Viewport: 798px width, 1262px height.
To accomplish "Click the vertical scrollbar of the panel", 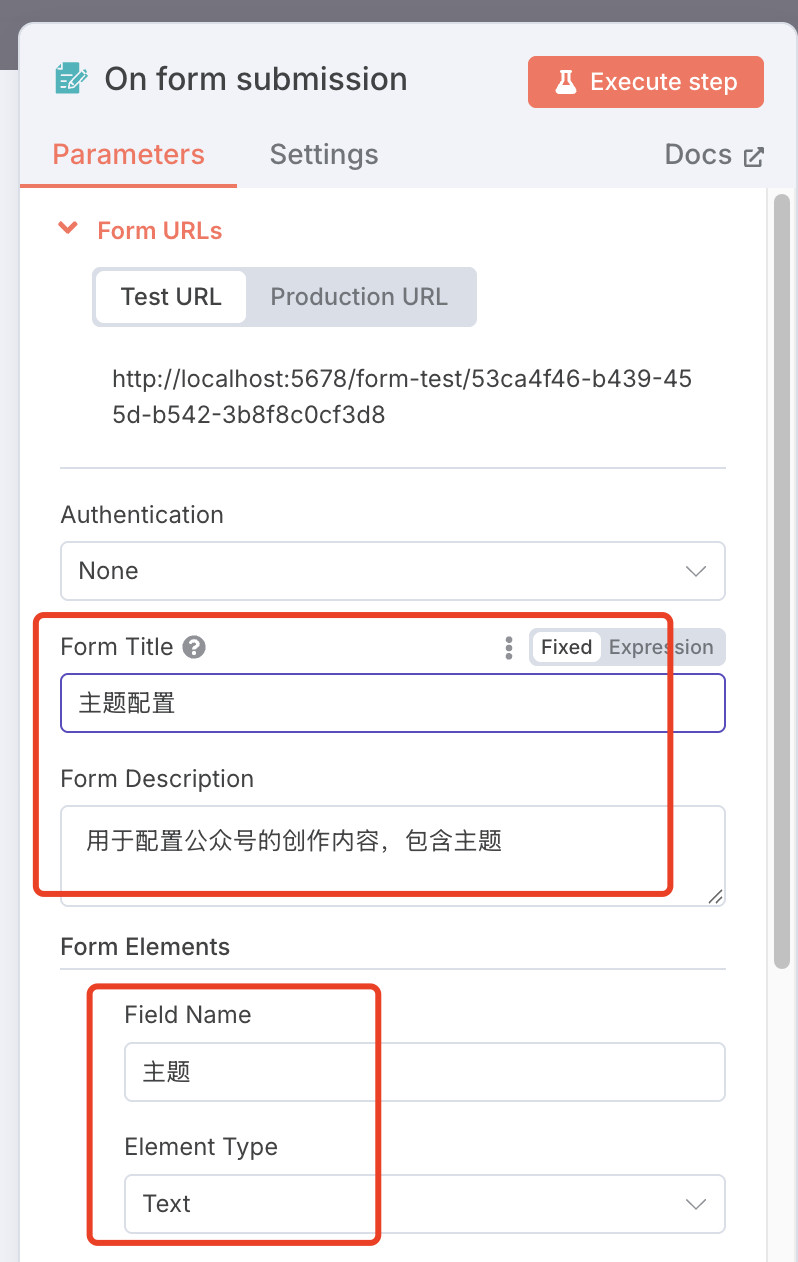I will click(x=782, y=580).
